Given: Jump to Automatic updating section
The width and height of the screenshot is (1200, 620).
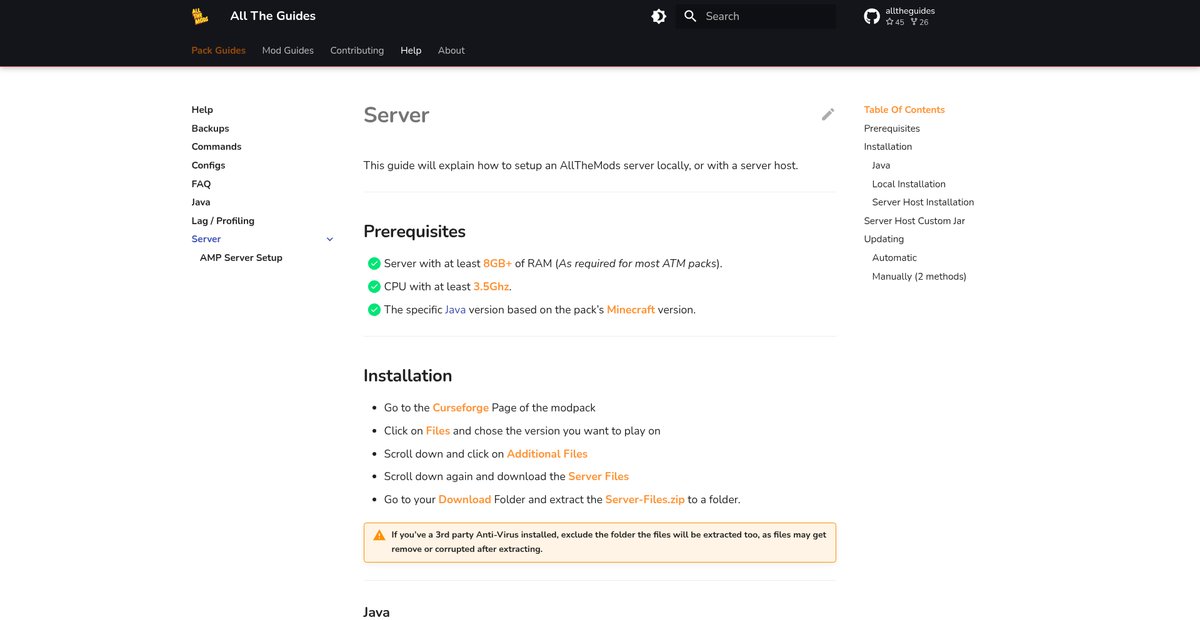Looking at the screenshot, I should click(894, 258).
